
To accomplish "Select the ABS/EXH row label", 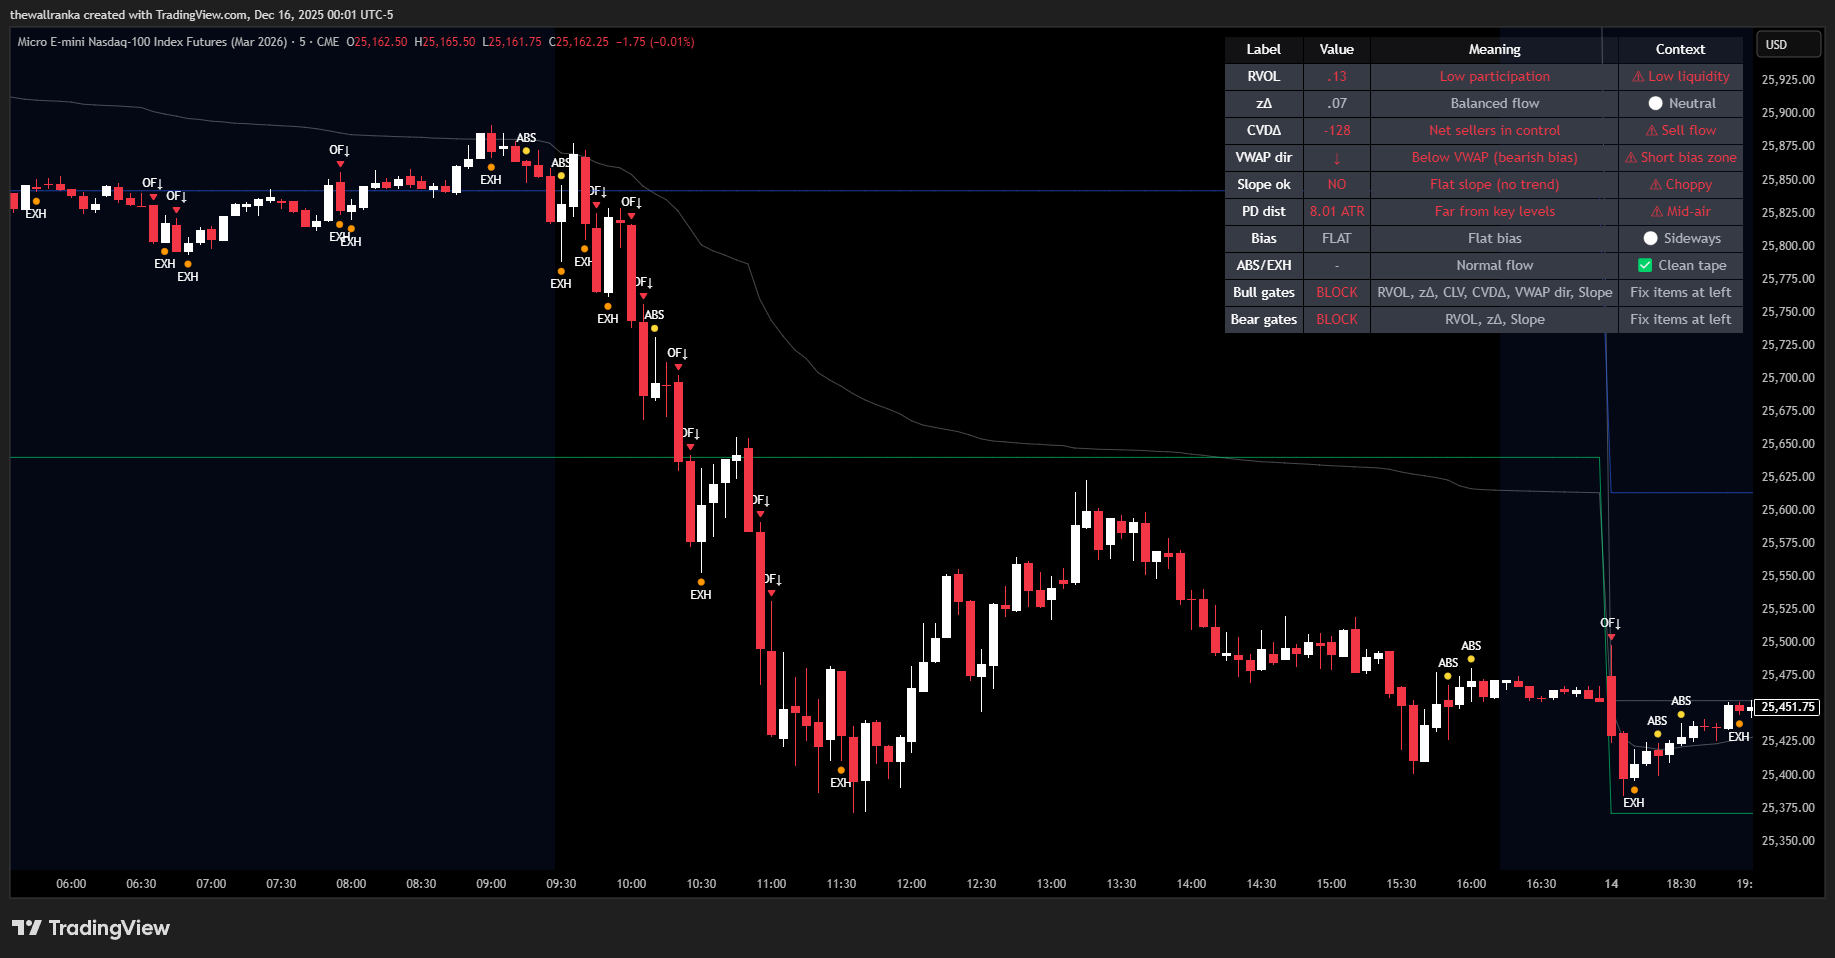I will pyautogui.click(x=1264, y=265).
